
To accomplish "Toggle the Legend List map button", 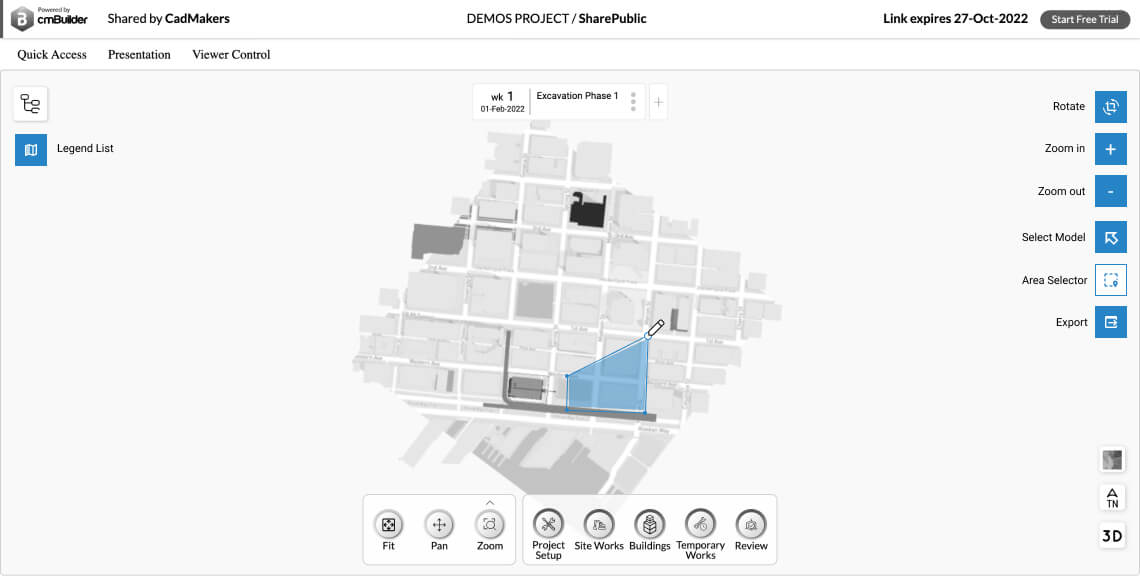I will [x=31, y=149].
